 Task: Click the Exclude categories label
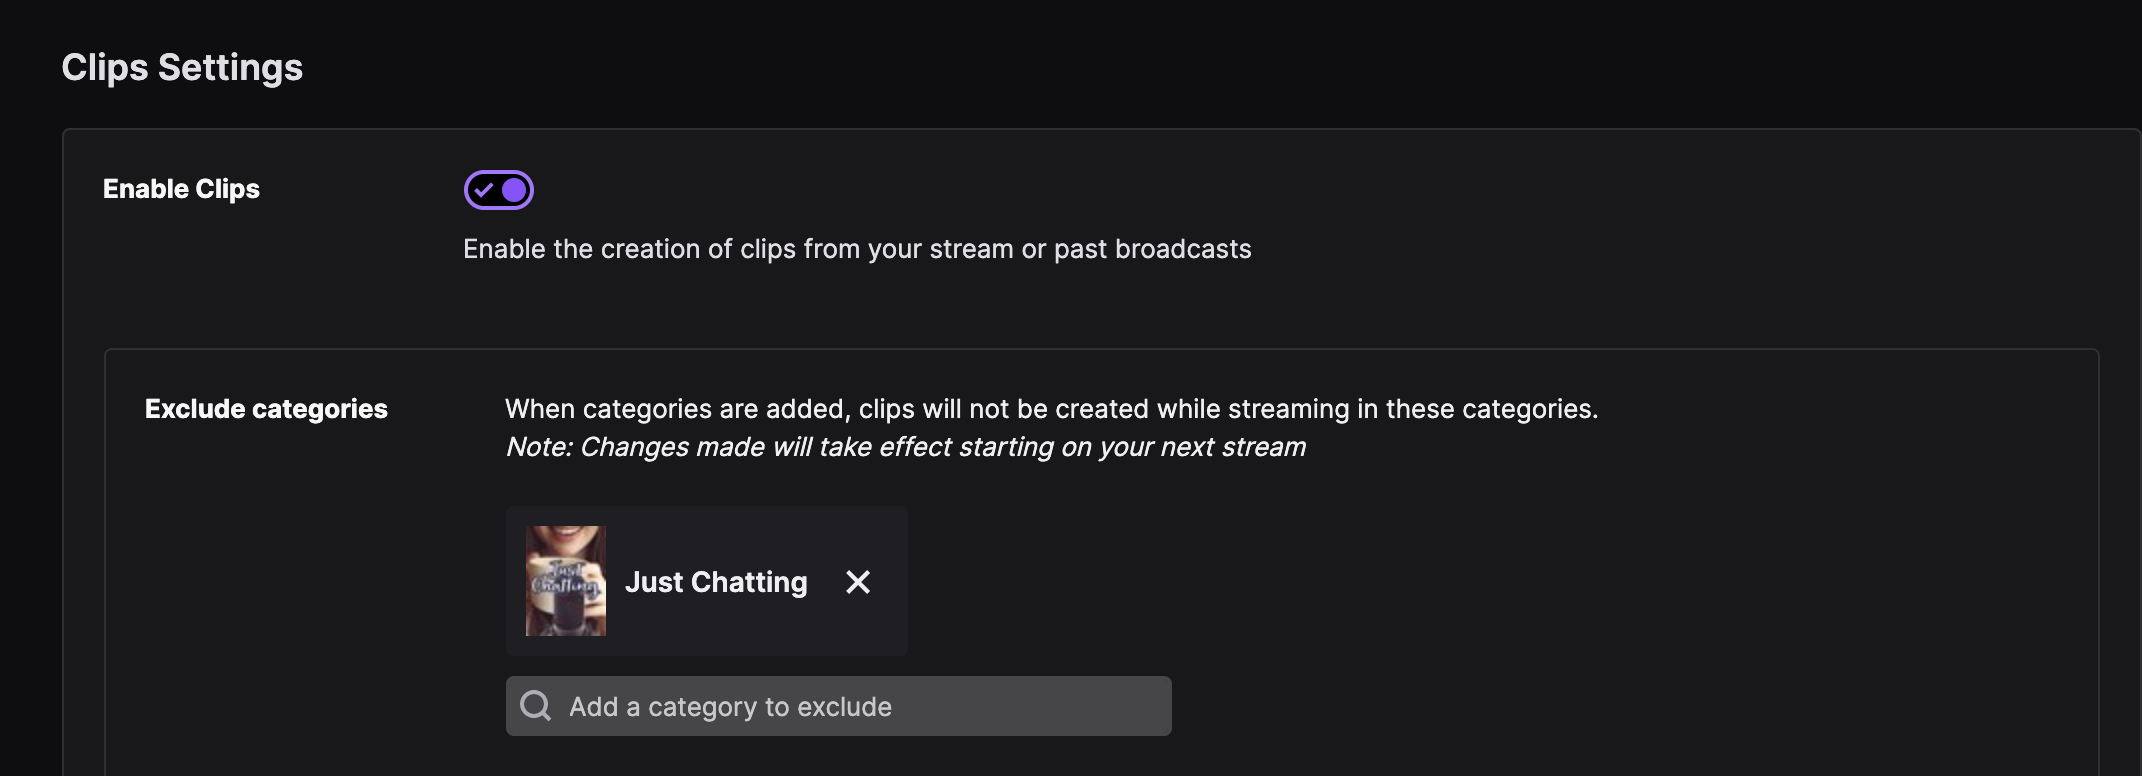[266, 409]
